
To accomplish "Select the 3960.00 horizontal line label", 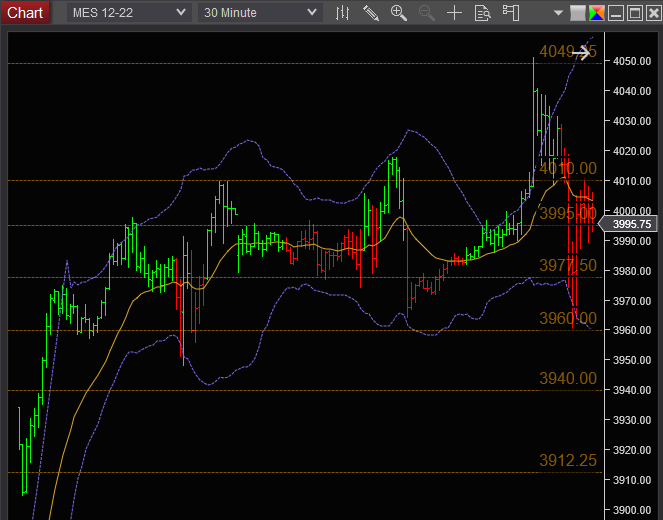I will (568, 318).
